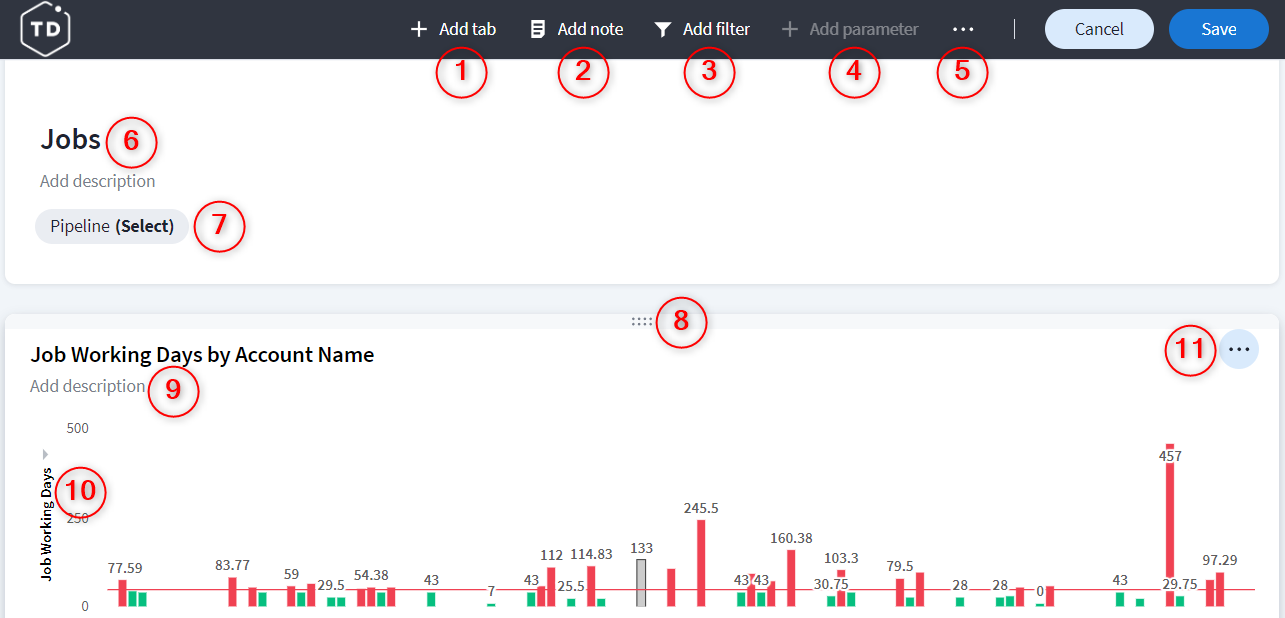Click the TD hexagon logo
The width and height of the screenshot is (1285, 618).
tap(45, 29)
